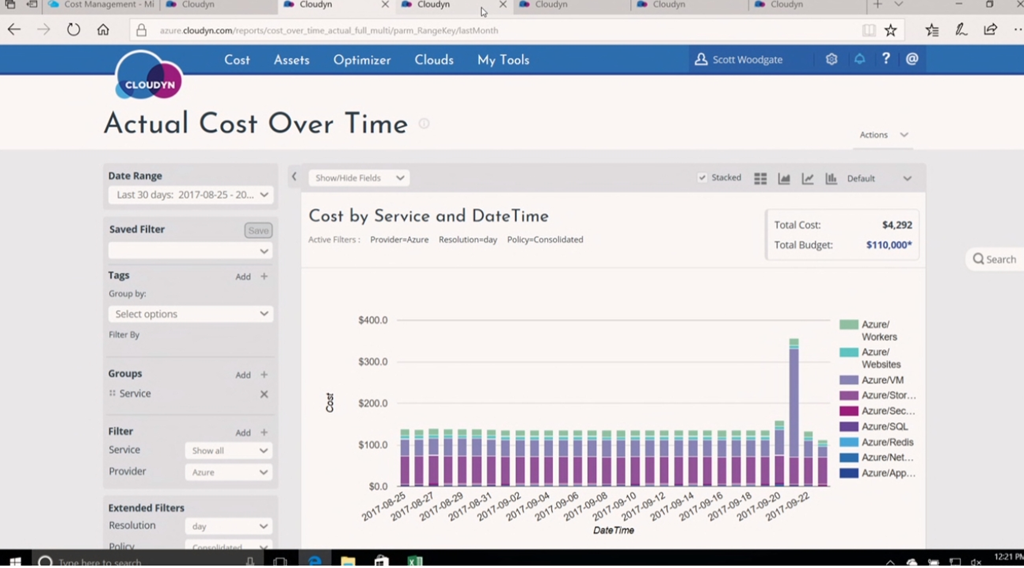Select the bar chart view icon

tap(831, 179)
